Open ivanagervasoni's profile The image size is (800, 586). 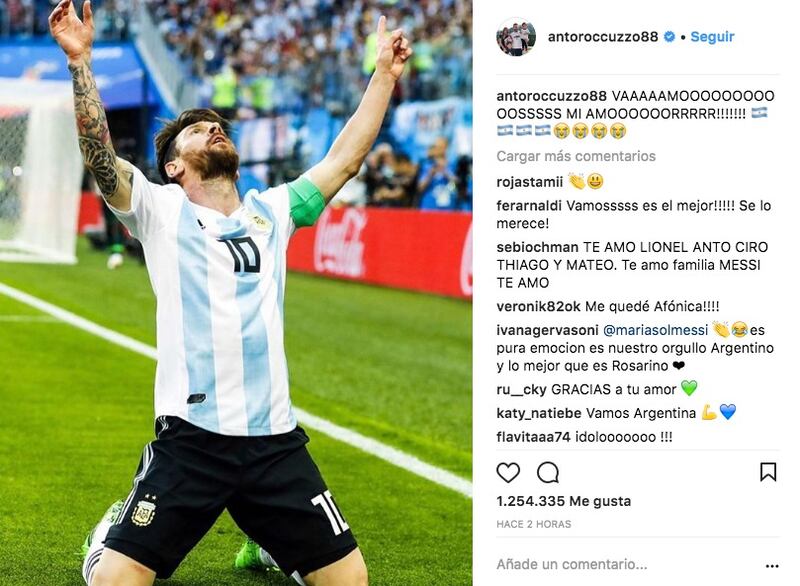pos(547,330)
